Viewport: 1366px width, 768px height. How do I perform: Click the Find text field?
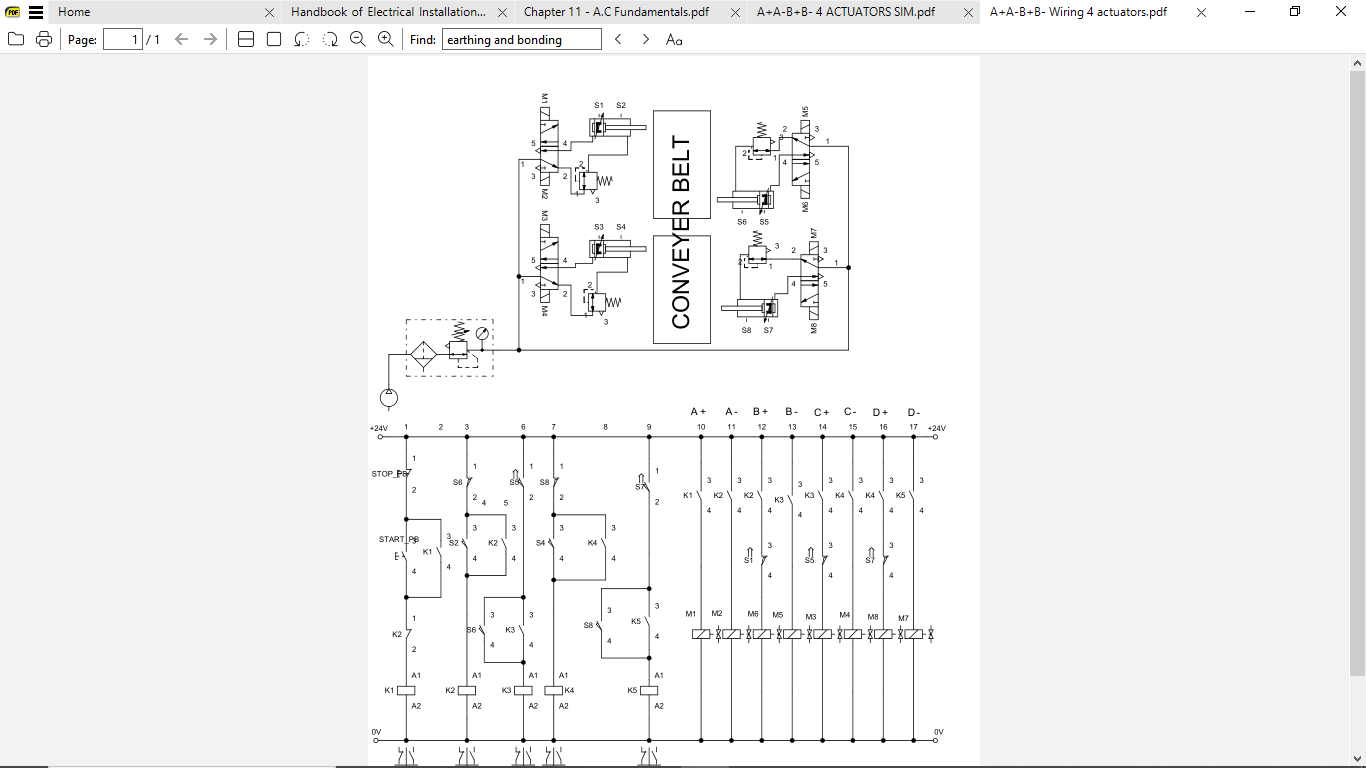pos(522,39)
